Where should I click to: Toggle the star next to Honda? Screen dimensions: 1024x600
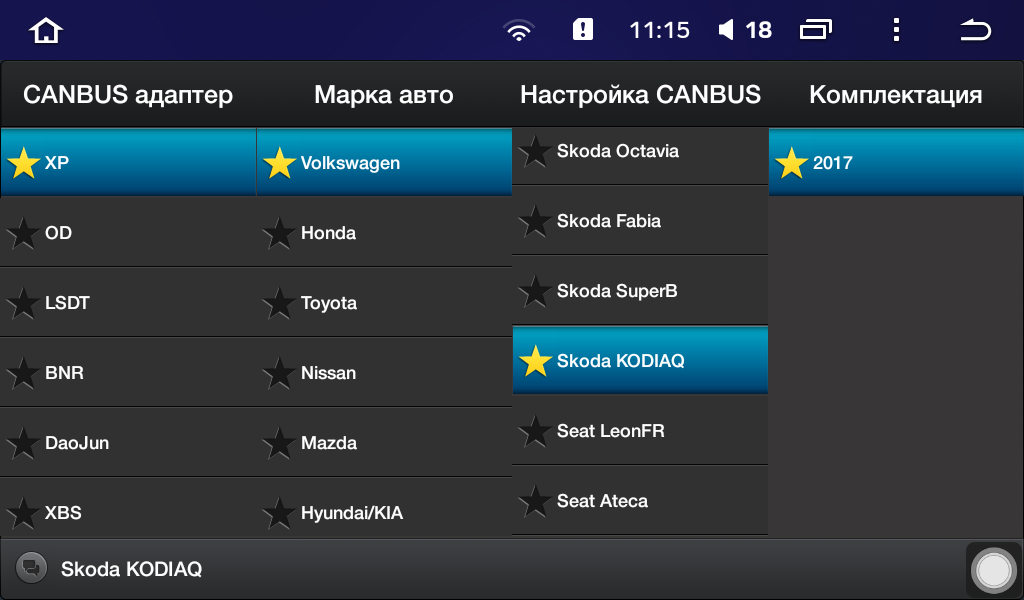(279, 233)
